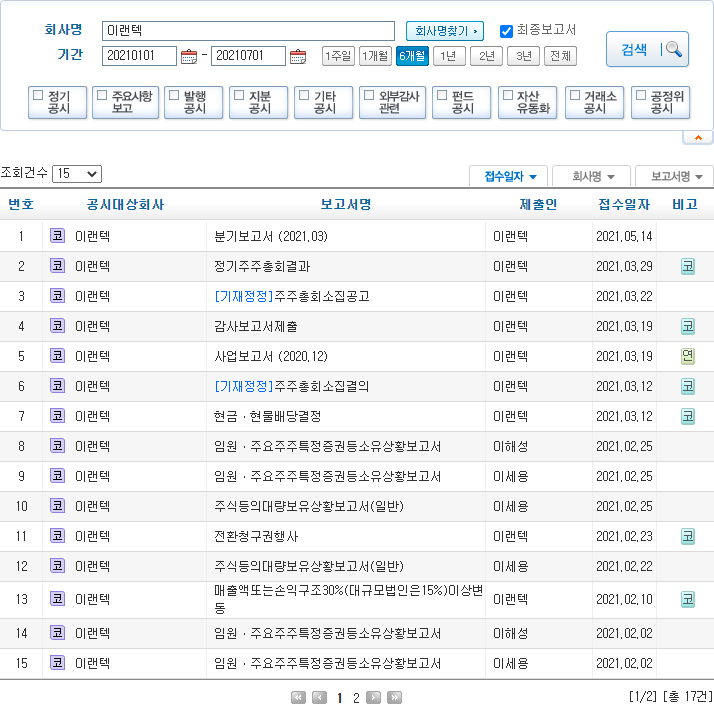Open 매출액또는손익구조30% 변동 report
The width and height of the screenshot is (714, 704).
pos(348,599)
